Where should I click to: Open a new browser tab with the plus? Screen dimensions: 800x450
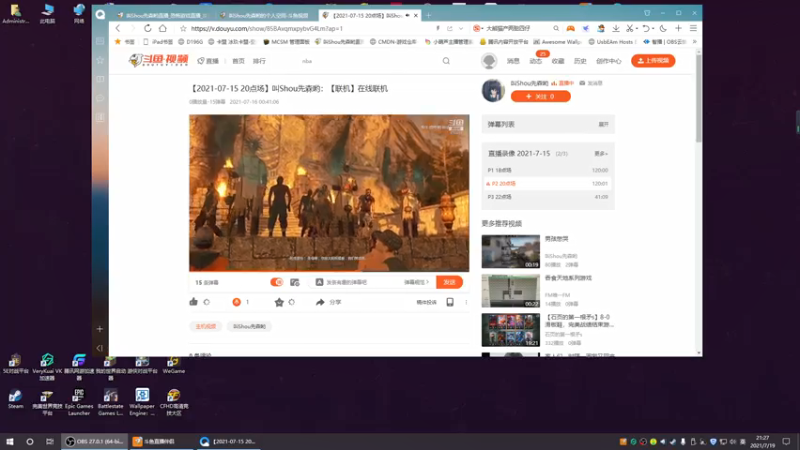[429, 15]
